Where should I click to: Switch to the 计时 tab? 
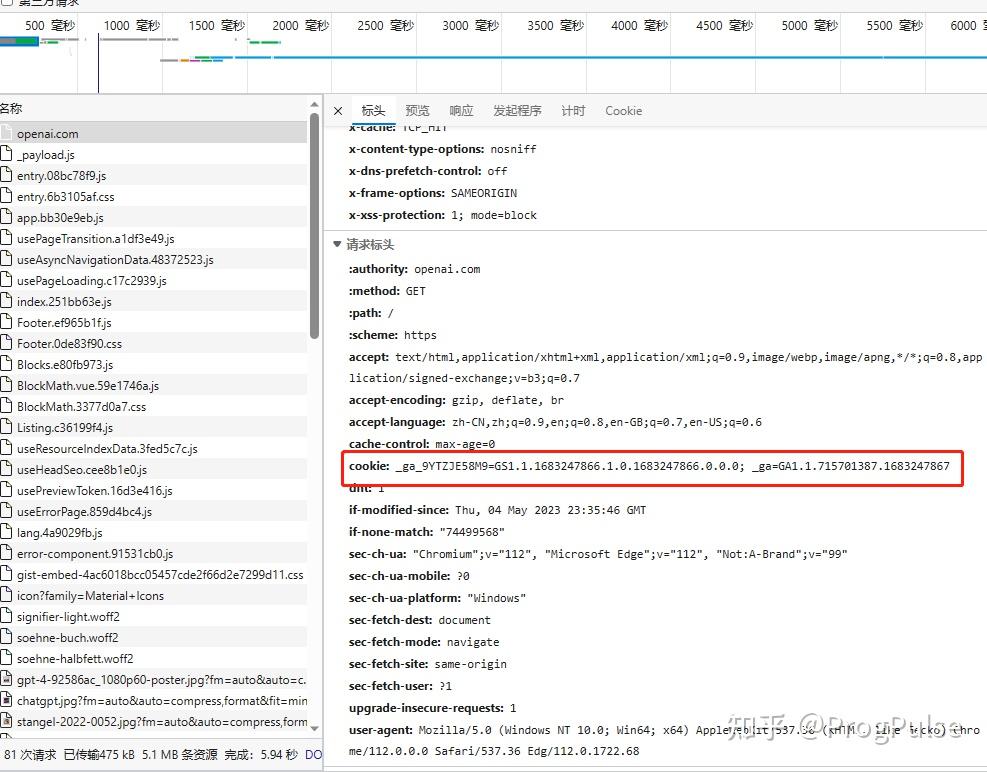click(572, 110)
